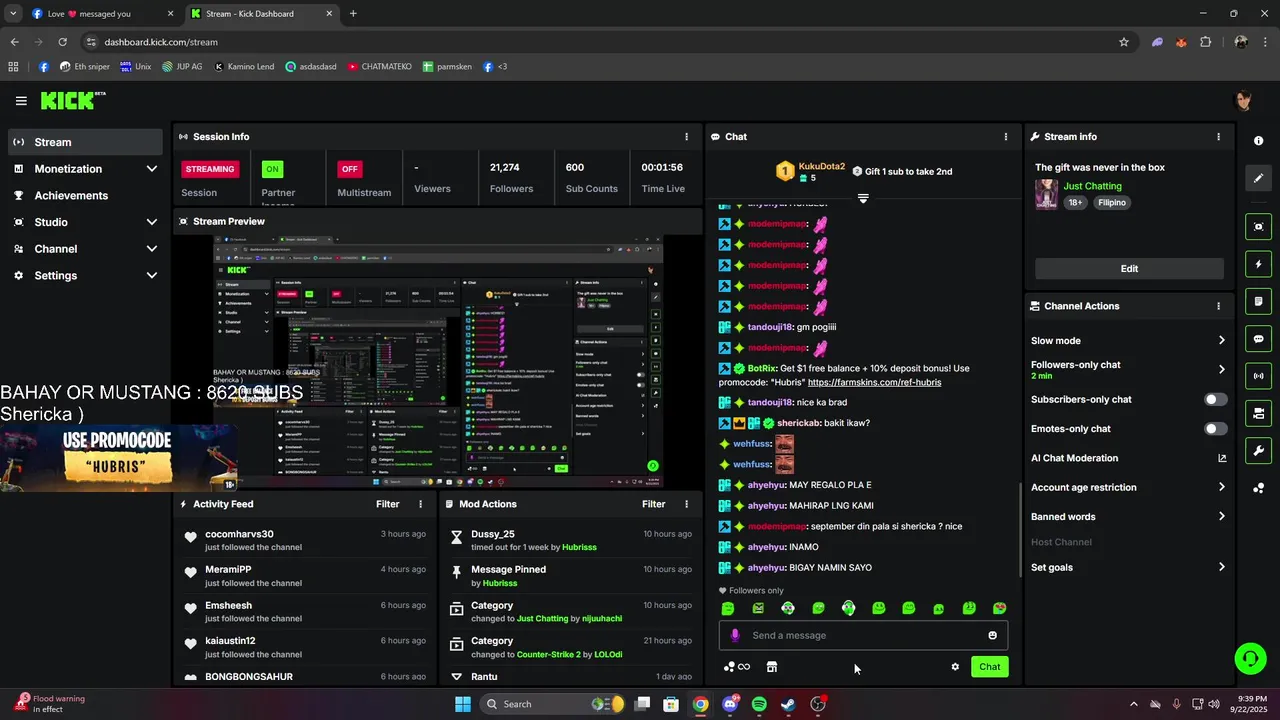The image size is (1280, 720).
Task: Click the chat bubble icon in right toolbar
Action: point(1258,339)
